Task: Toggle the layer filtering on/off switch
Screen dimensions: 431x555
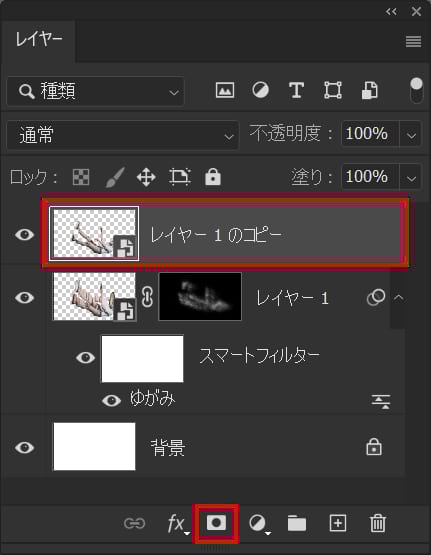Action: pos(416,90)
